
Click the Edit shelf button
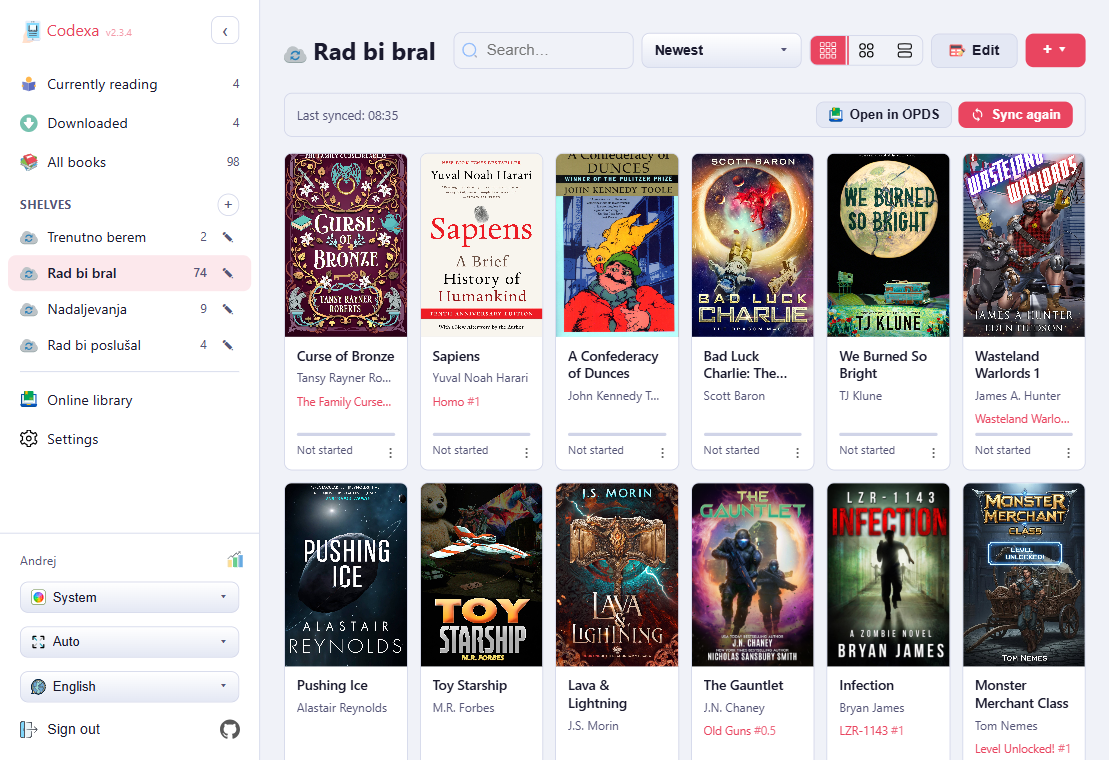tap(974, 50)
